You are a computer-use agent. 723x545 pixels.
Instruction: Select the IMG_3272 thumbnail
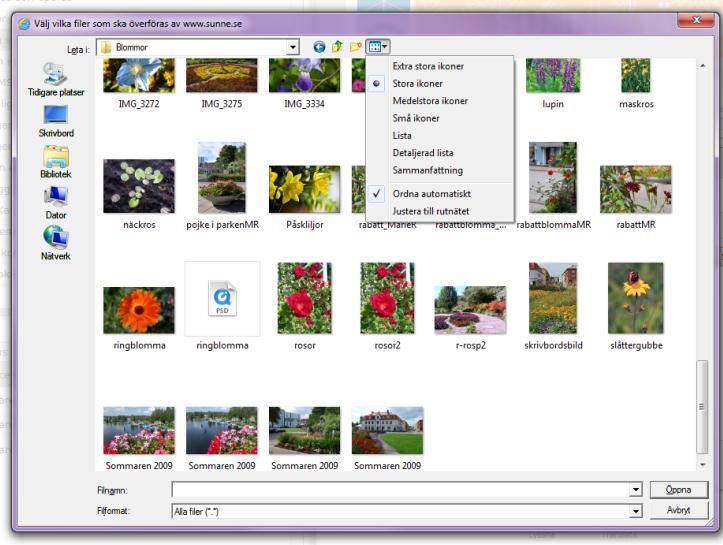[139, 75]
